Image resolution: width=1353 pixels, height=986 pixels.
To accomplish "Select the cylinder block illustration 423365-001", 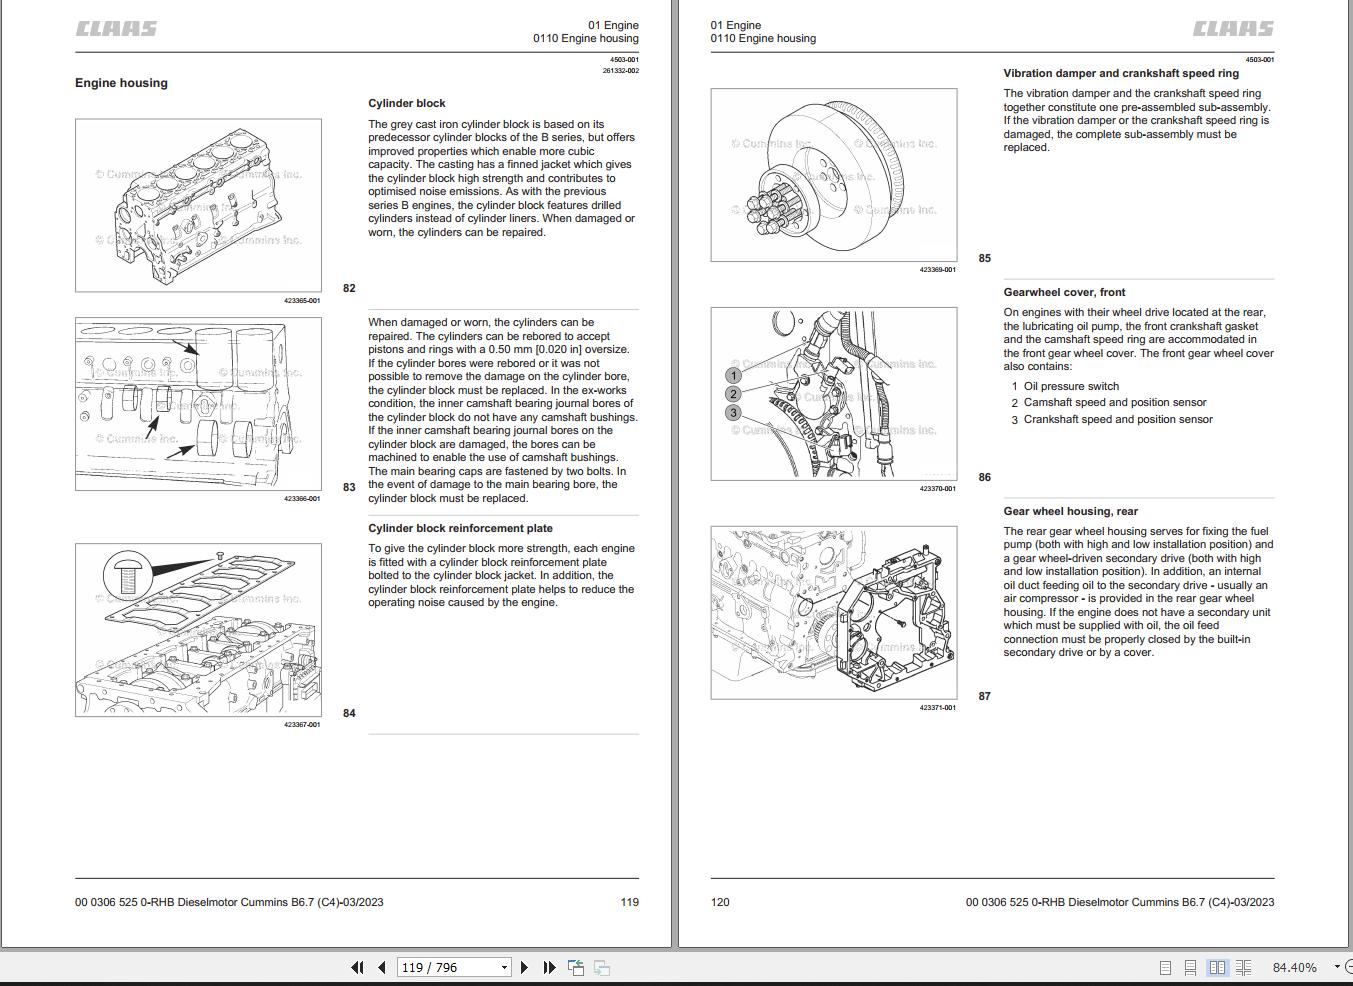I will tap(198, 205).
